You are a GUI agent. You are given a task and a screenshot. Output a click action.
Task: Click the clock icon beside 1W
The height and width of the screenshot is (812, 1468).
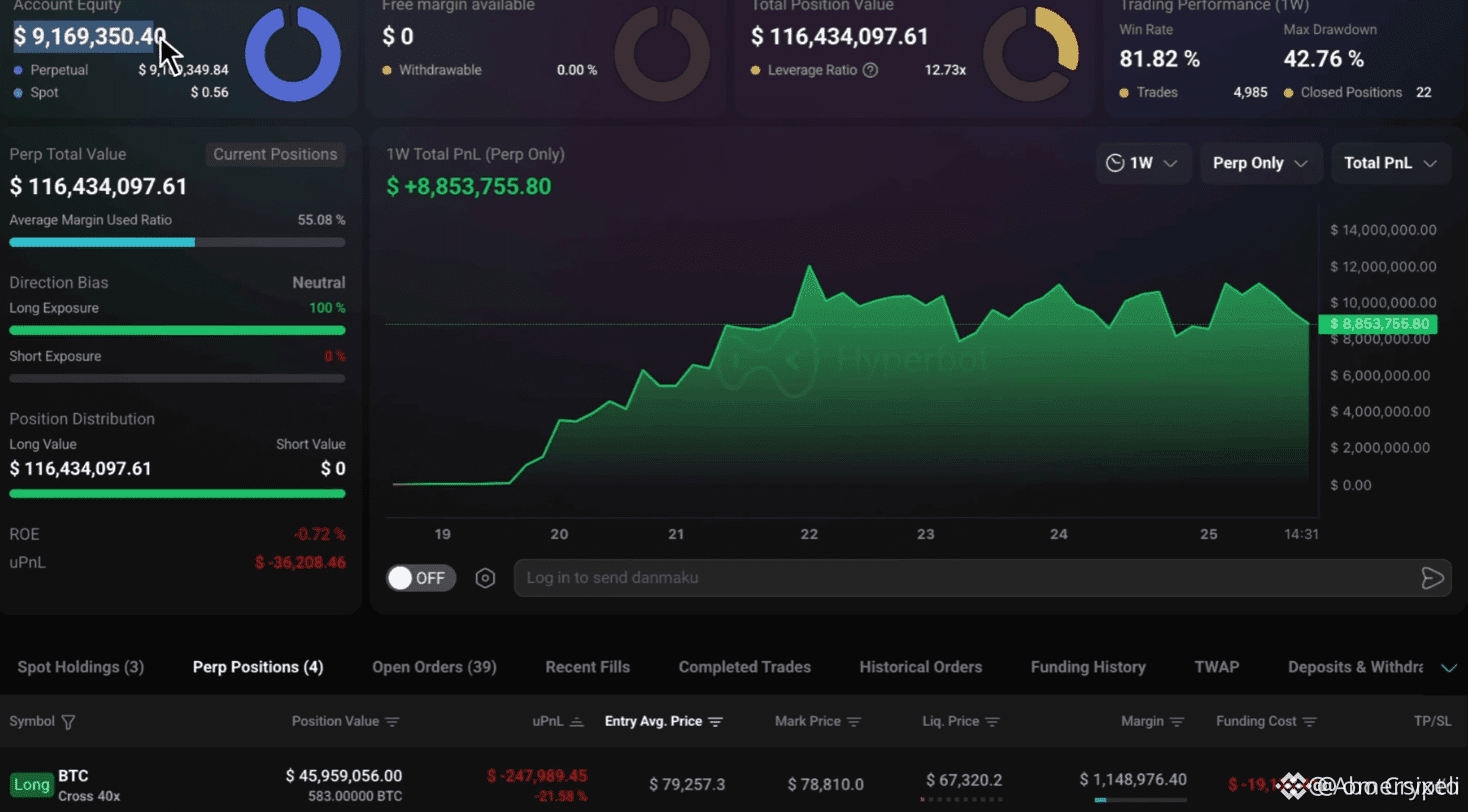point(1115,163)
